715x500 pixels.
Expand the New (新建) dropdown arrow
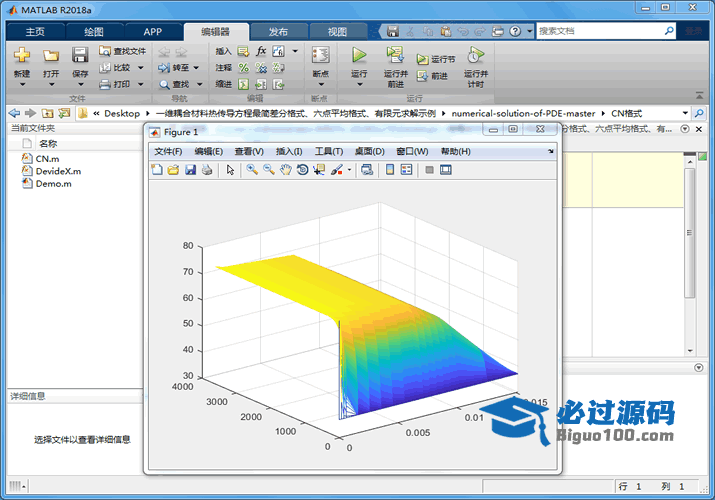pyautogui.click(x=22, y=84)
